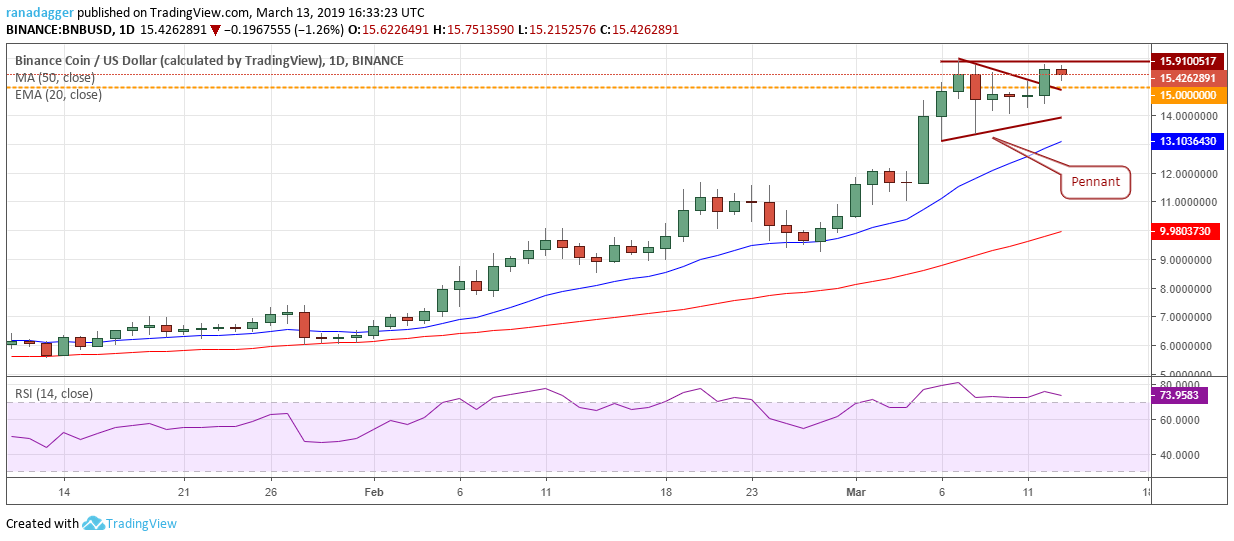Click the 26 date axis label

click(270, 492)
